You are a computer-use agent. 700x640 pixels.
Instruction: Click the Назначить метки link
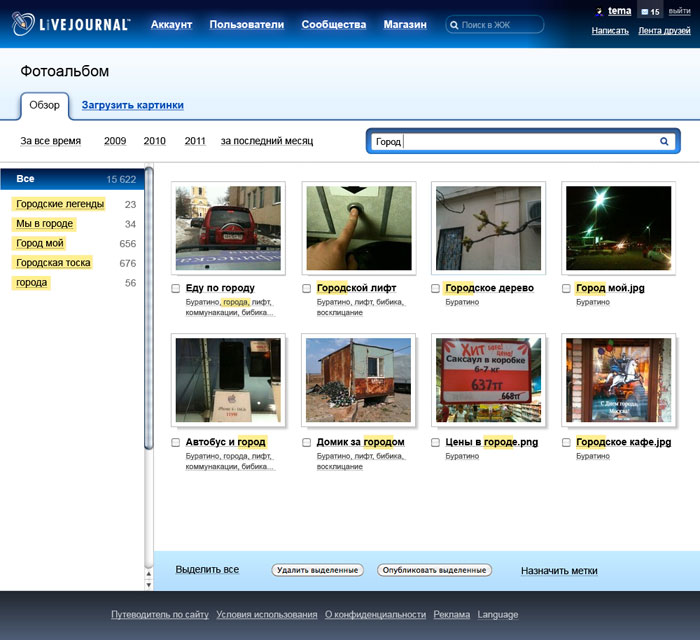[x=559, y=571]
